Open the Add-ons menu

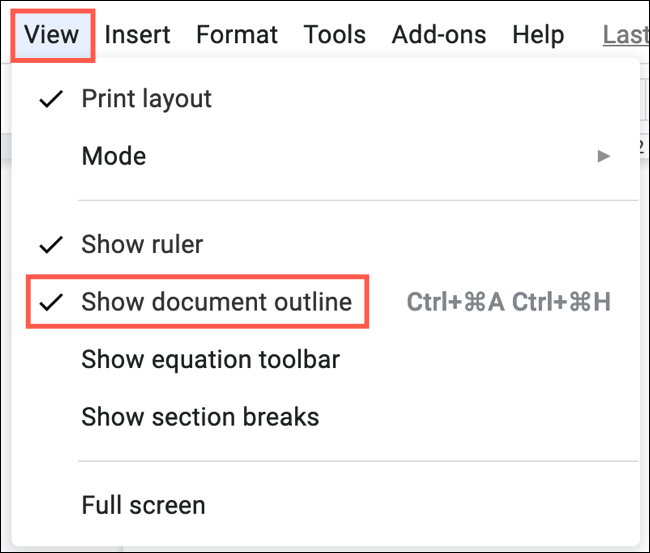tap(439, 35)
